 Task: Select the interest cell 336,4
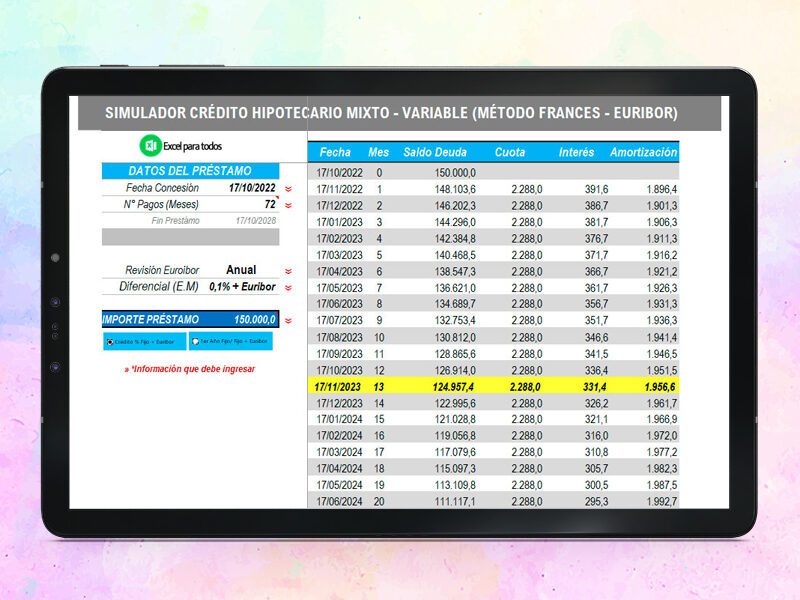tap(596, 370)
